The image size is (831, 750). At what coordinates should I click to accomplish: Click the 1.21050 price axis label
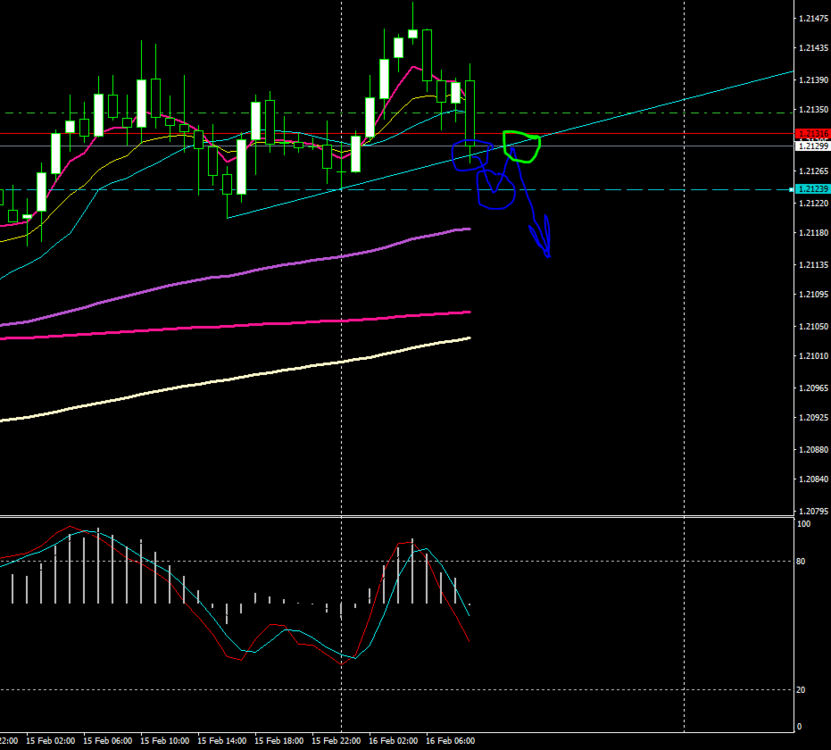(x=814, y=327)
